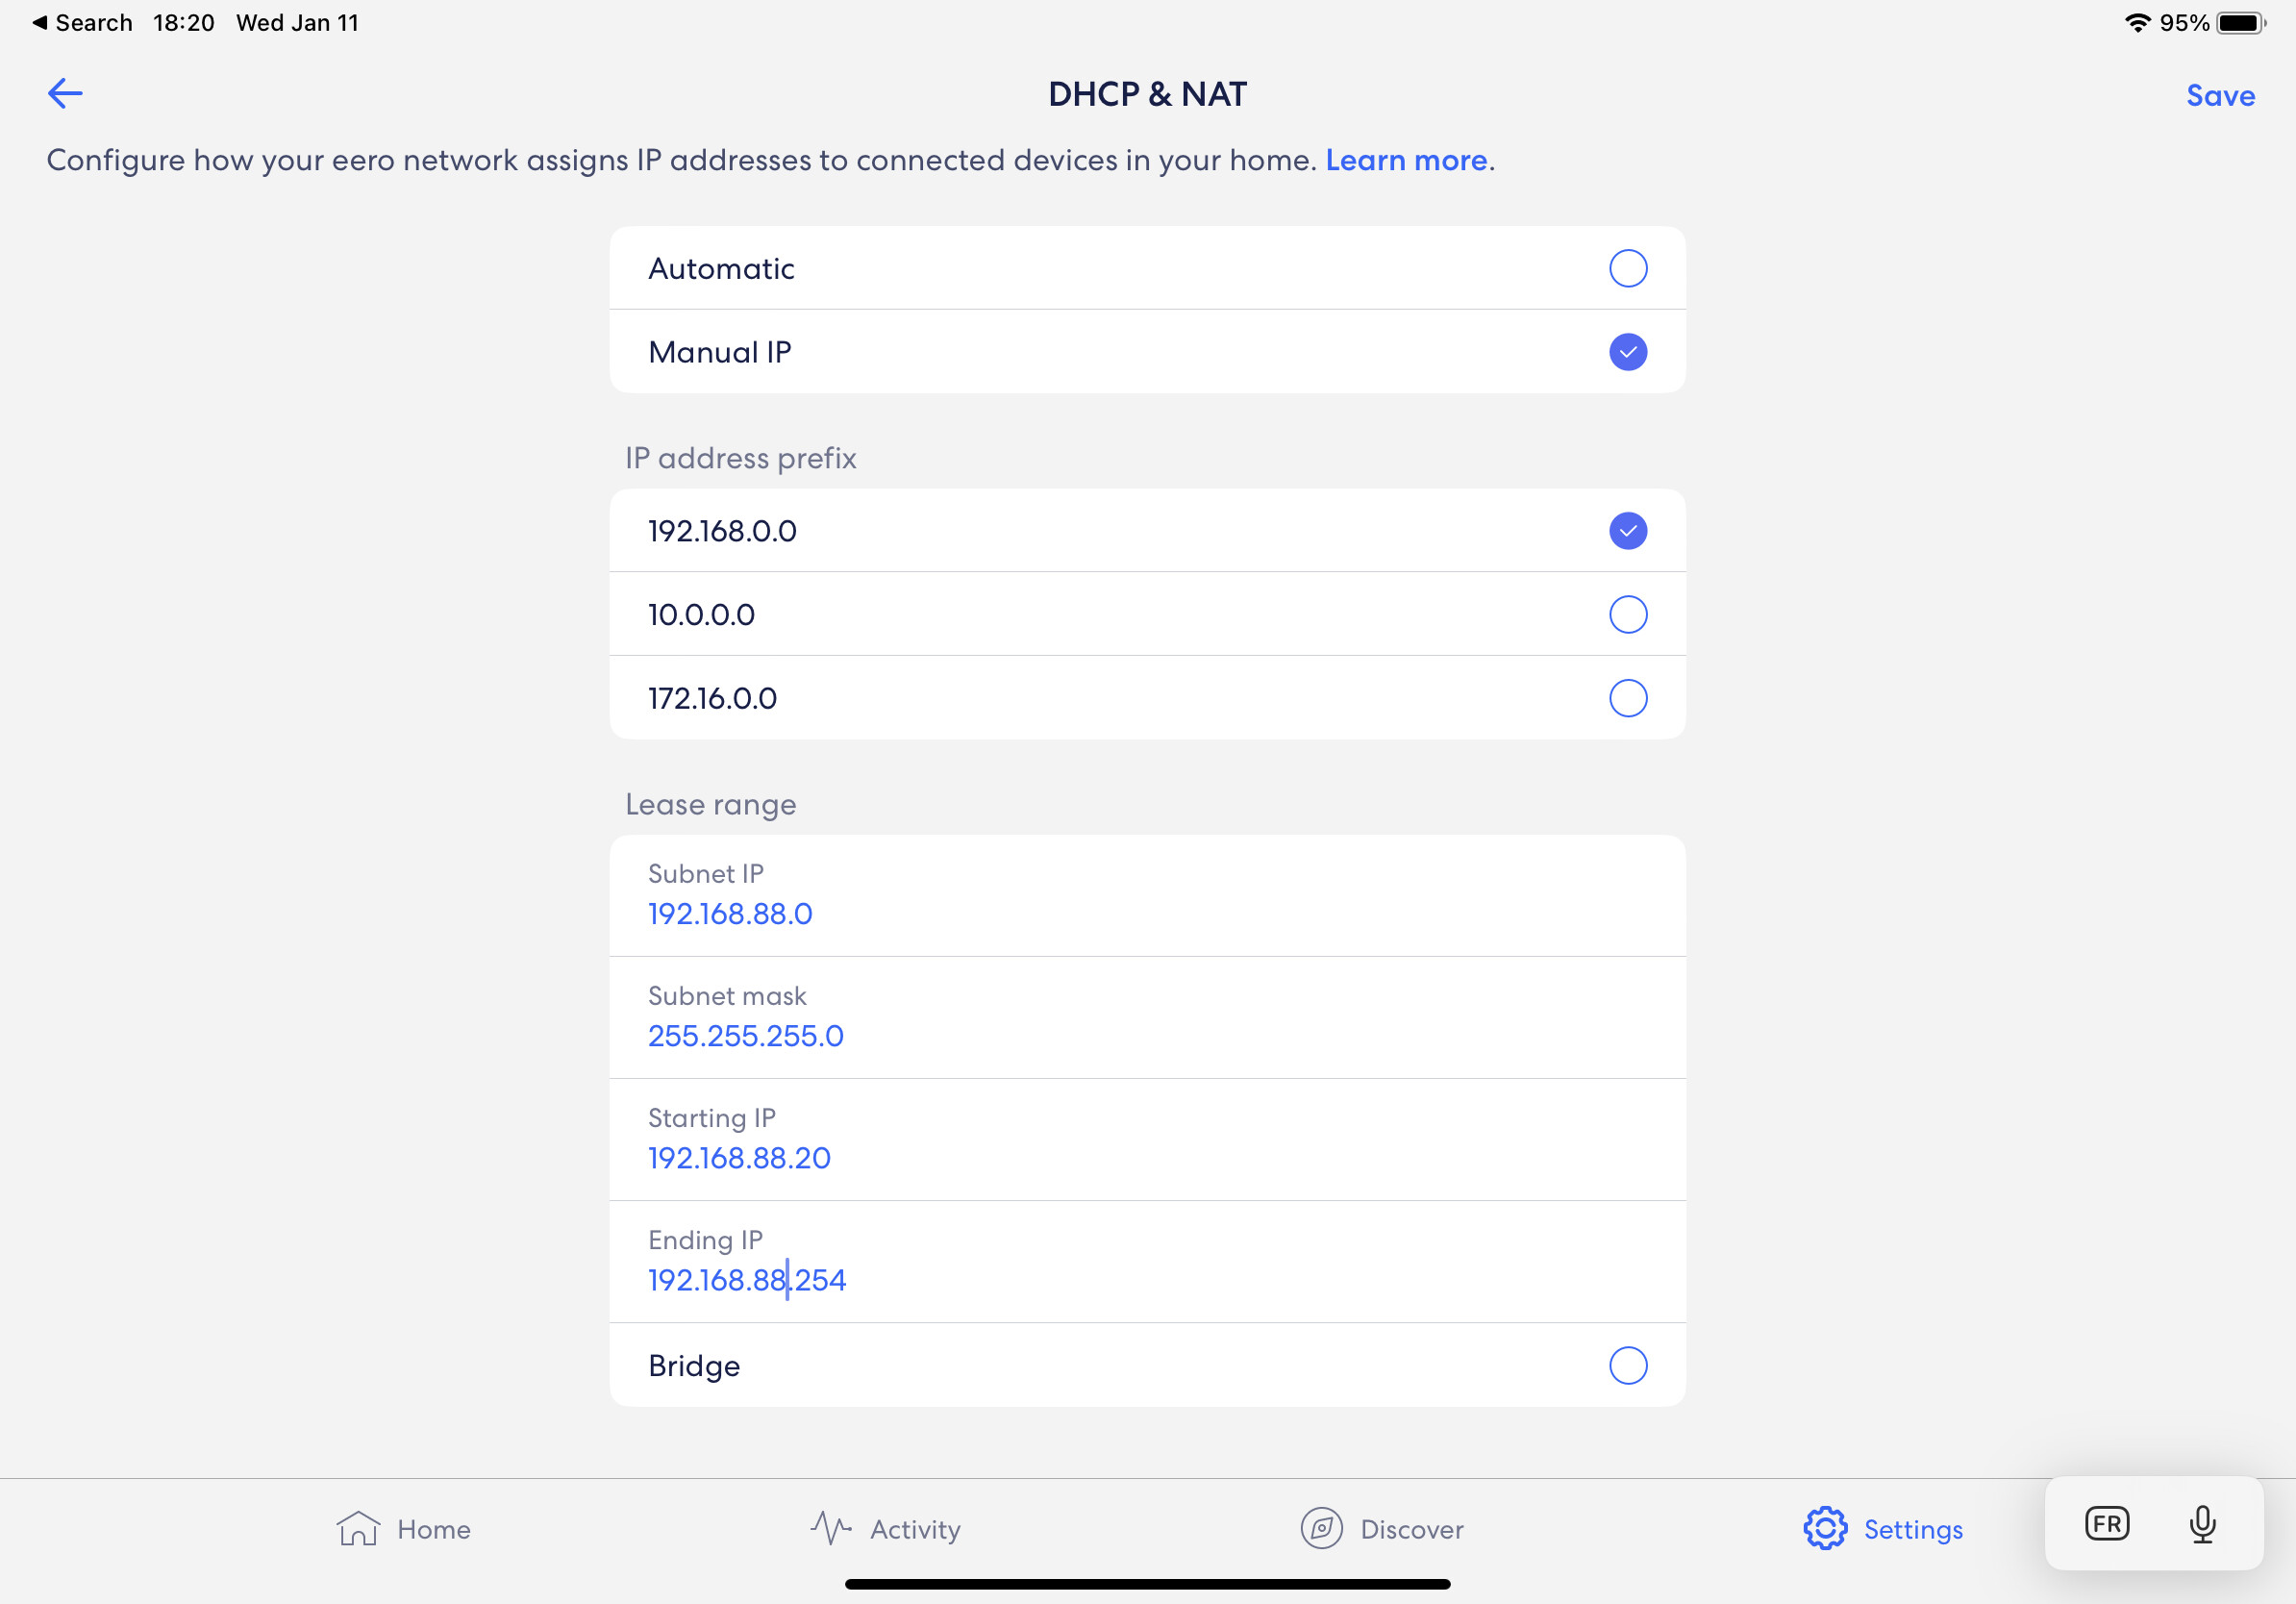Screen dimensions: 2296x1604
Task: Select the Activity waveform icon
Action: click(828, 1528)
